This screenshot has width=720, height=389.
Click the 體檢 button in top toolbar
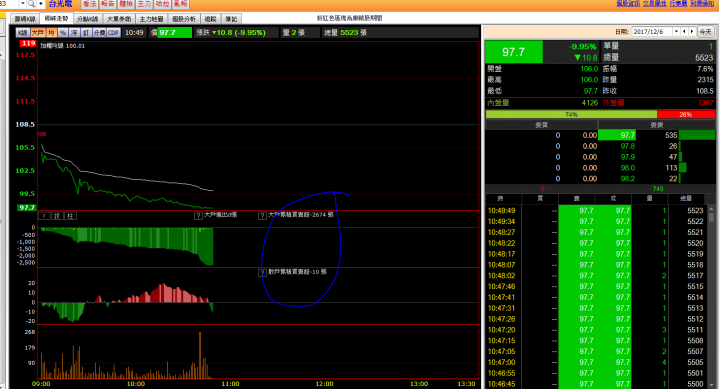click(126, 4)
